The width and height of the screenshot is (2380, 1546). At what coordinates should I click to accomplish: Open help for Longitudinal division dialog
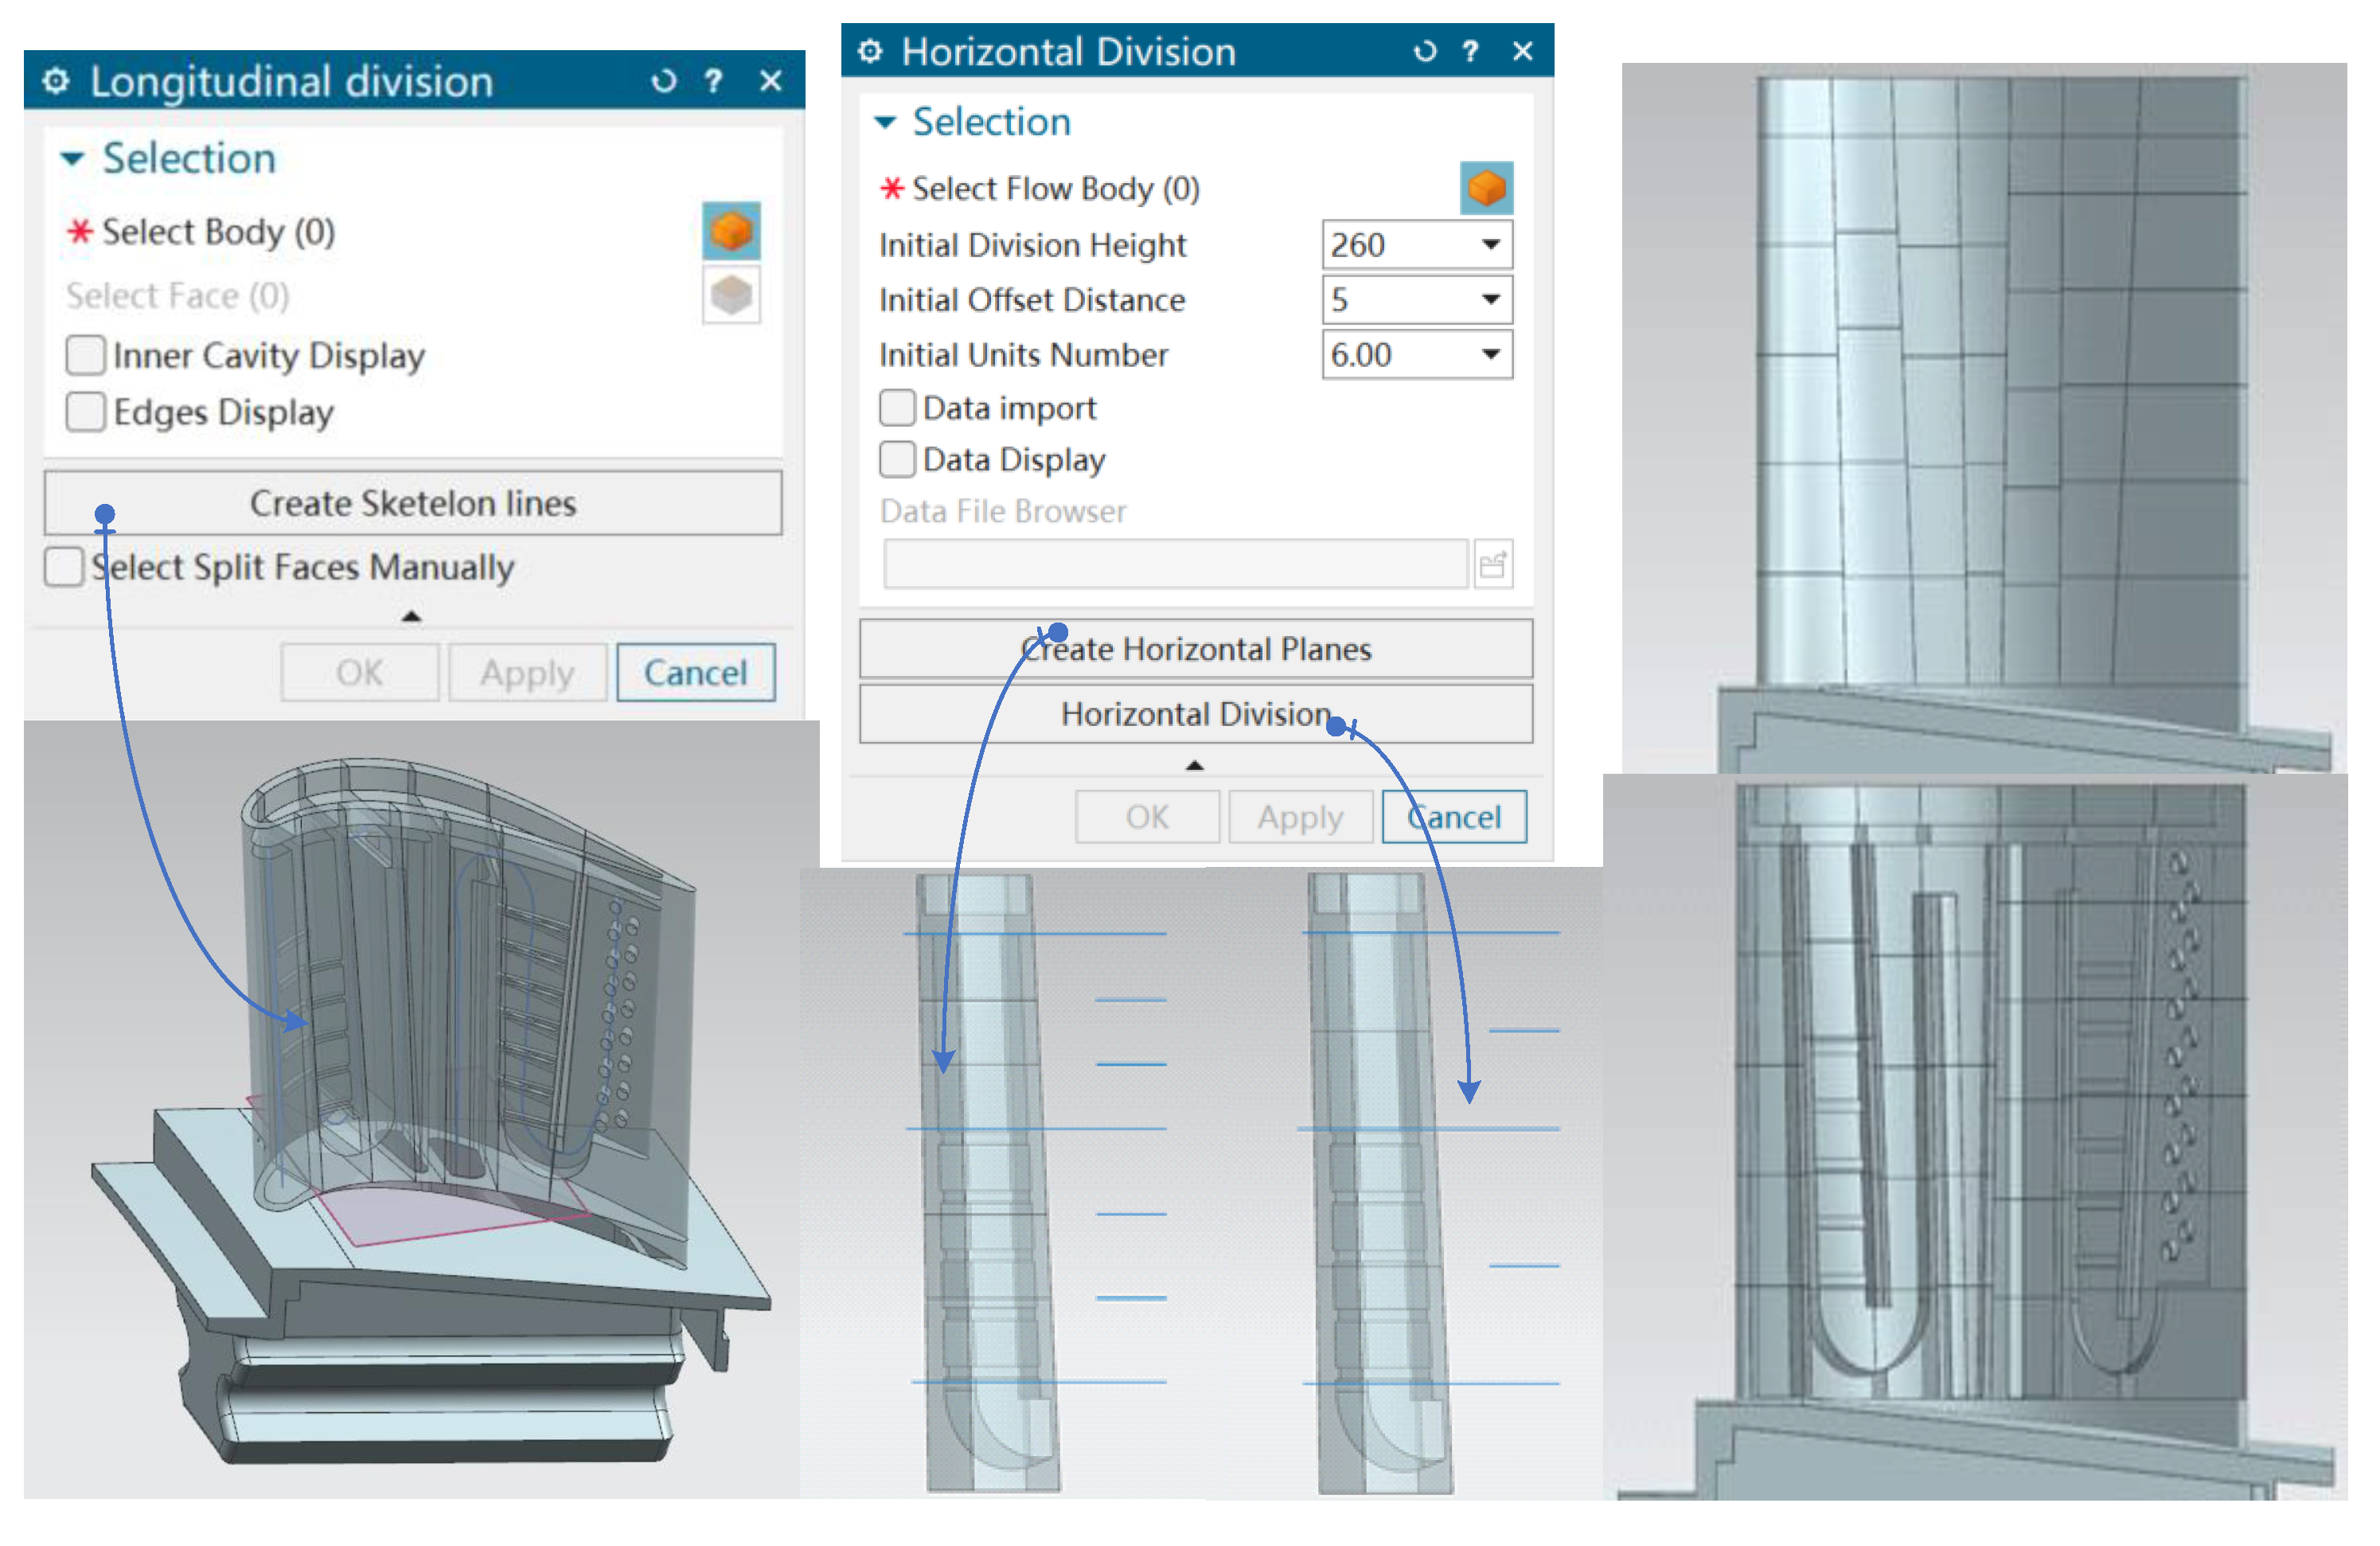[713, 81]
